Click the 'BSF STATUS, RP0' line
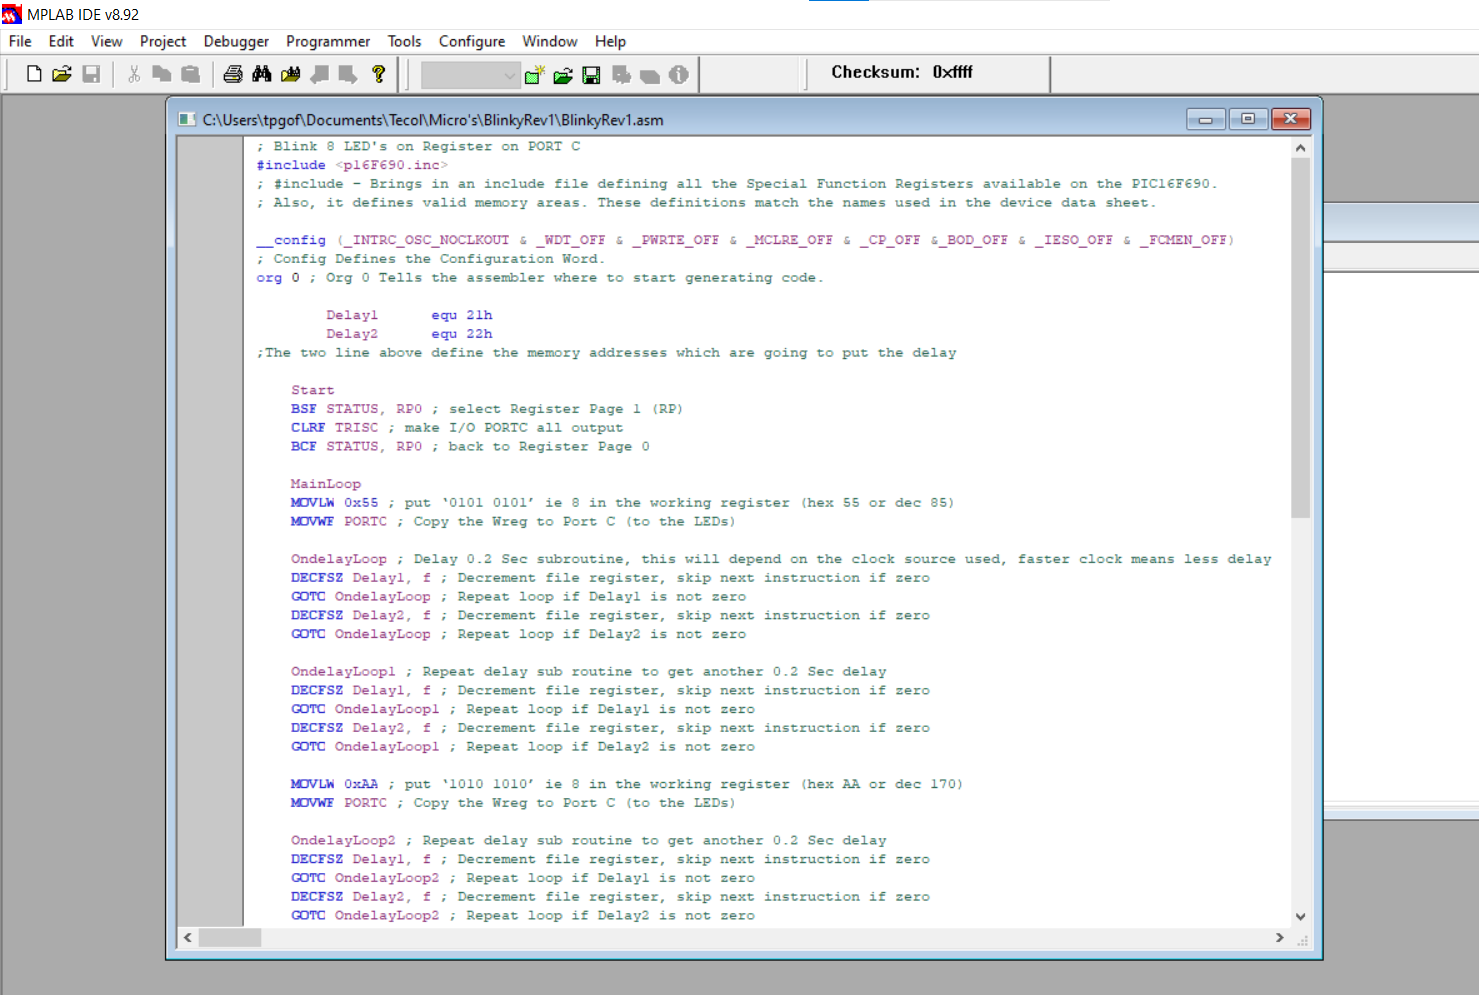Image resolution: width=1479 pixels, height=995 pixels. (x=487, y=409)
